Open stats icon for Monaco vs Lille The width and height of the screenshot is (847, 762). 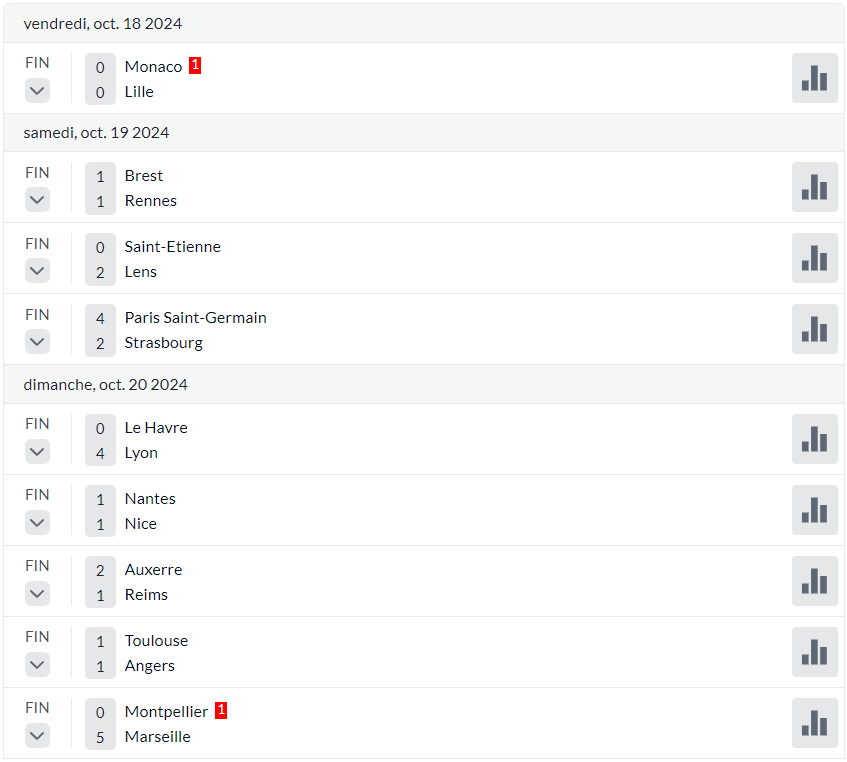coord(814,78)
